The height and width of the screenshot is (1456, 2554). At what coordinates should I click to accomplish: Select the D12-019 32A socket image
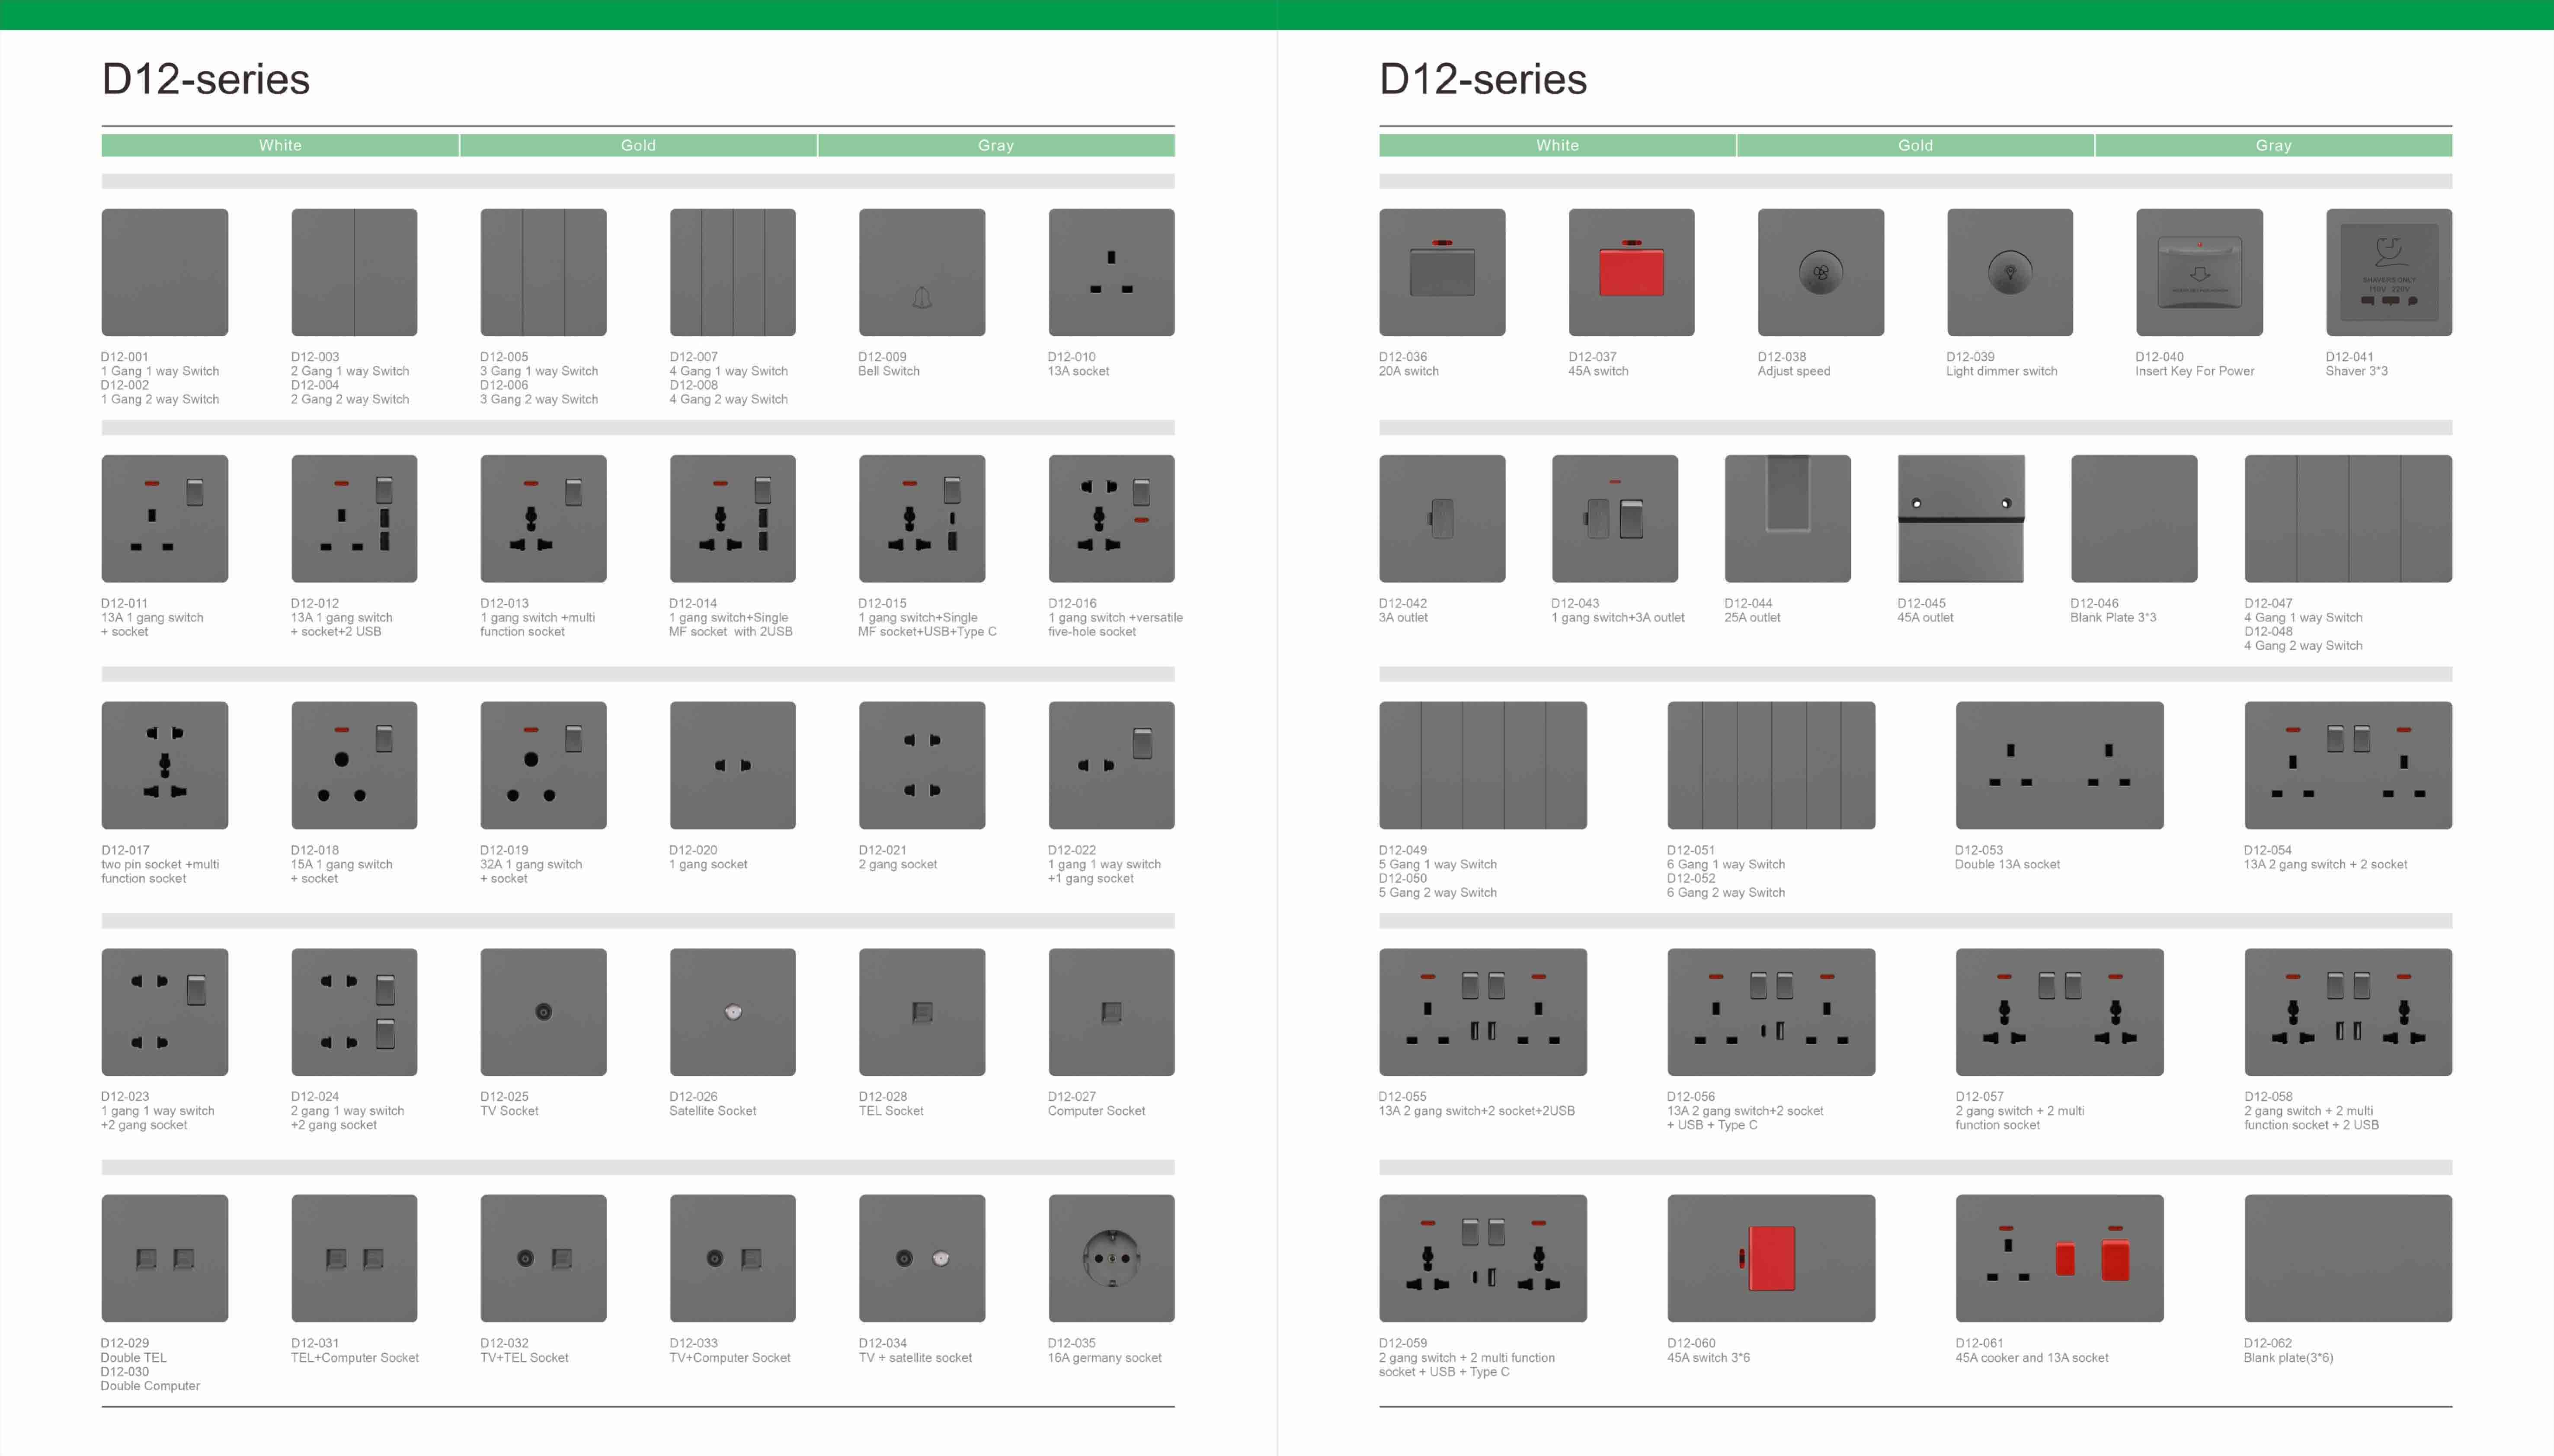coord(543,765)
